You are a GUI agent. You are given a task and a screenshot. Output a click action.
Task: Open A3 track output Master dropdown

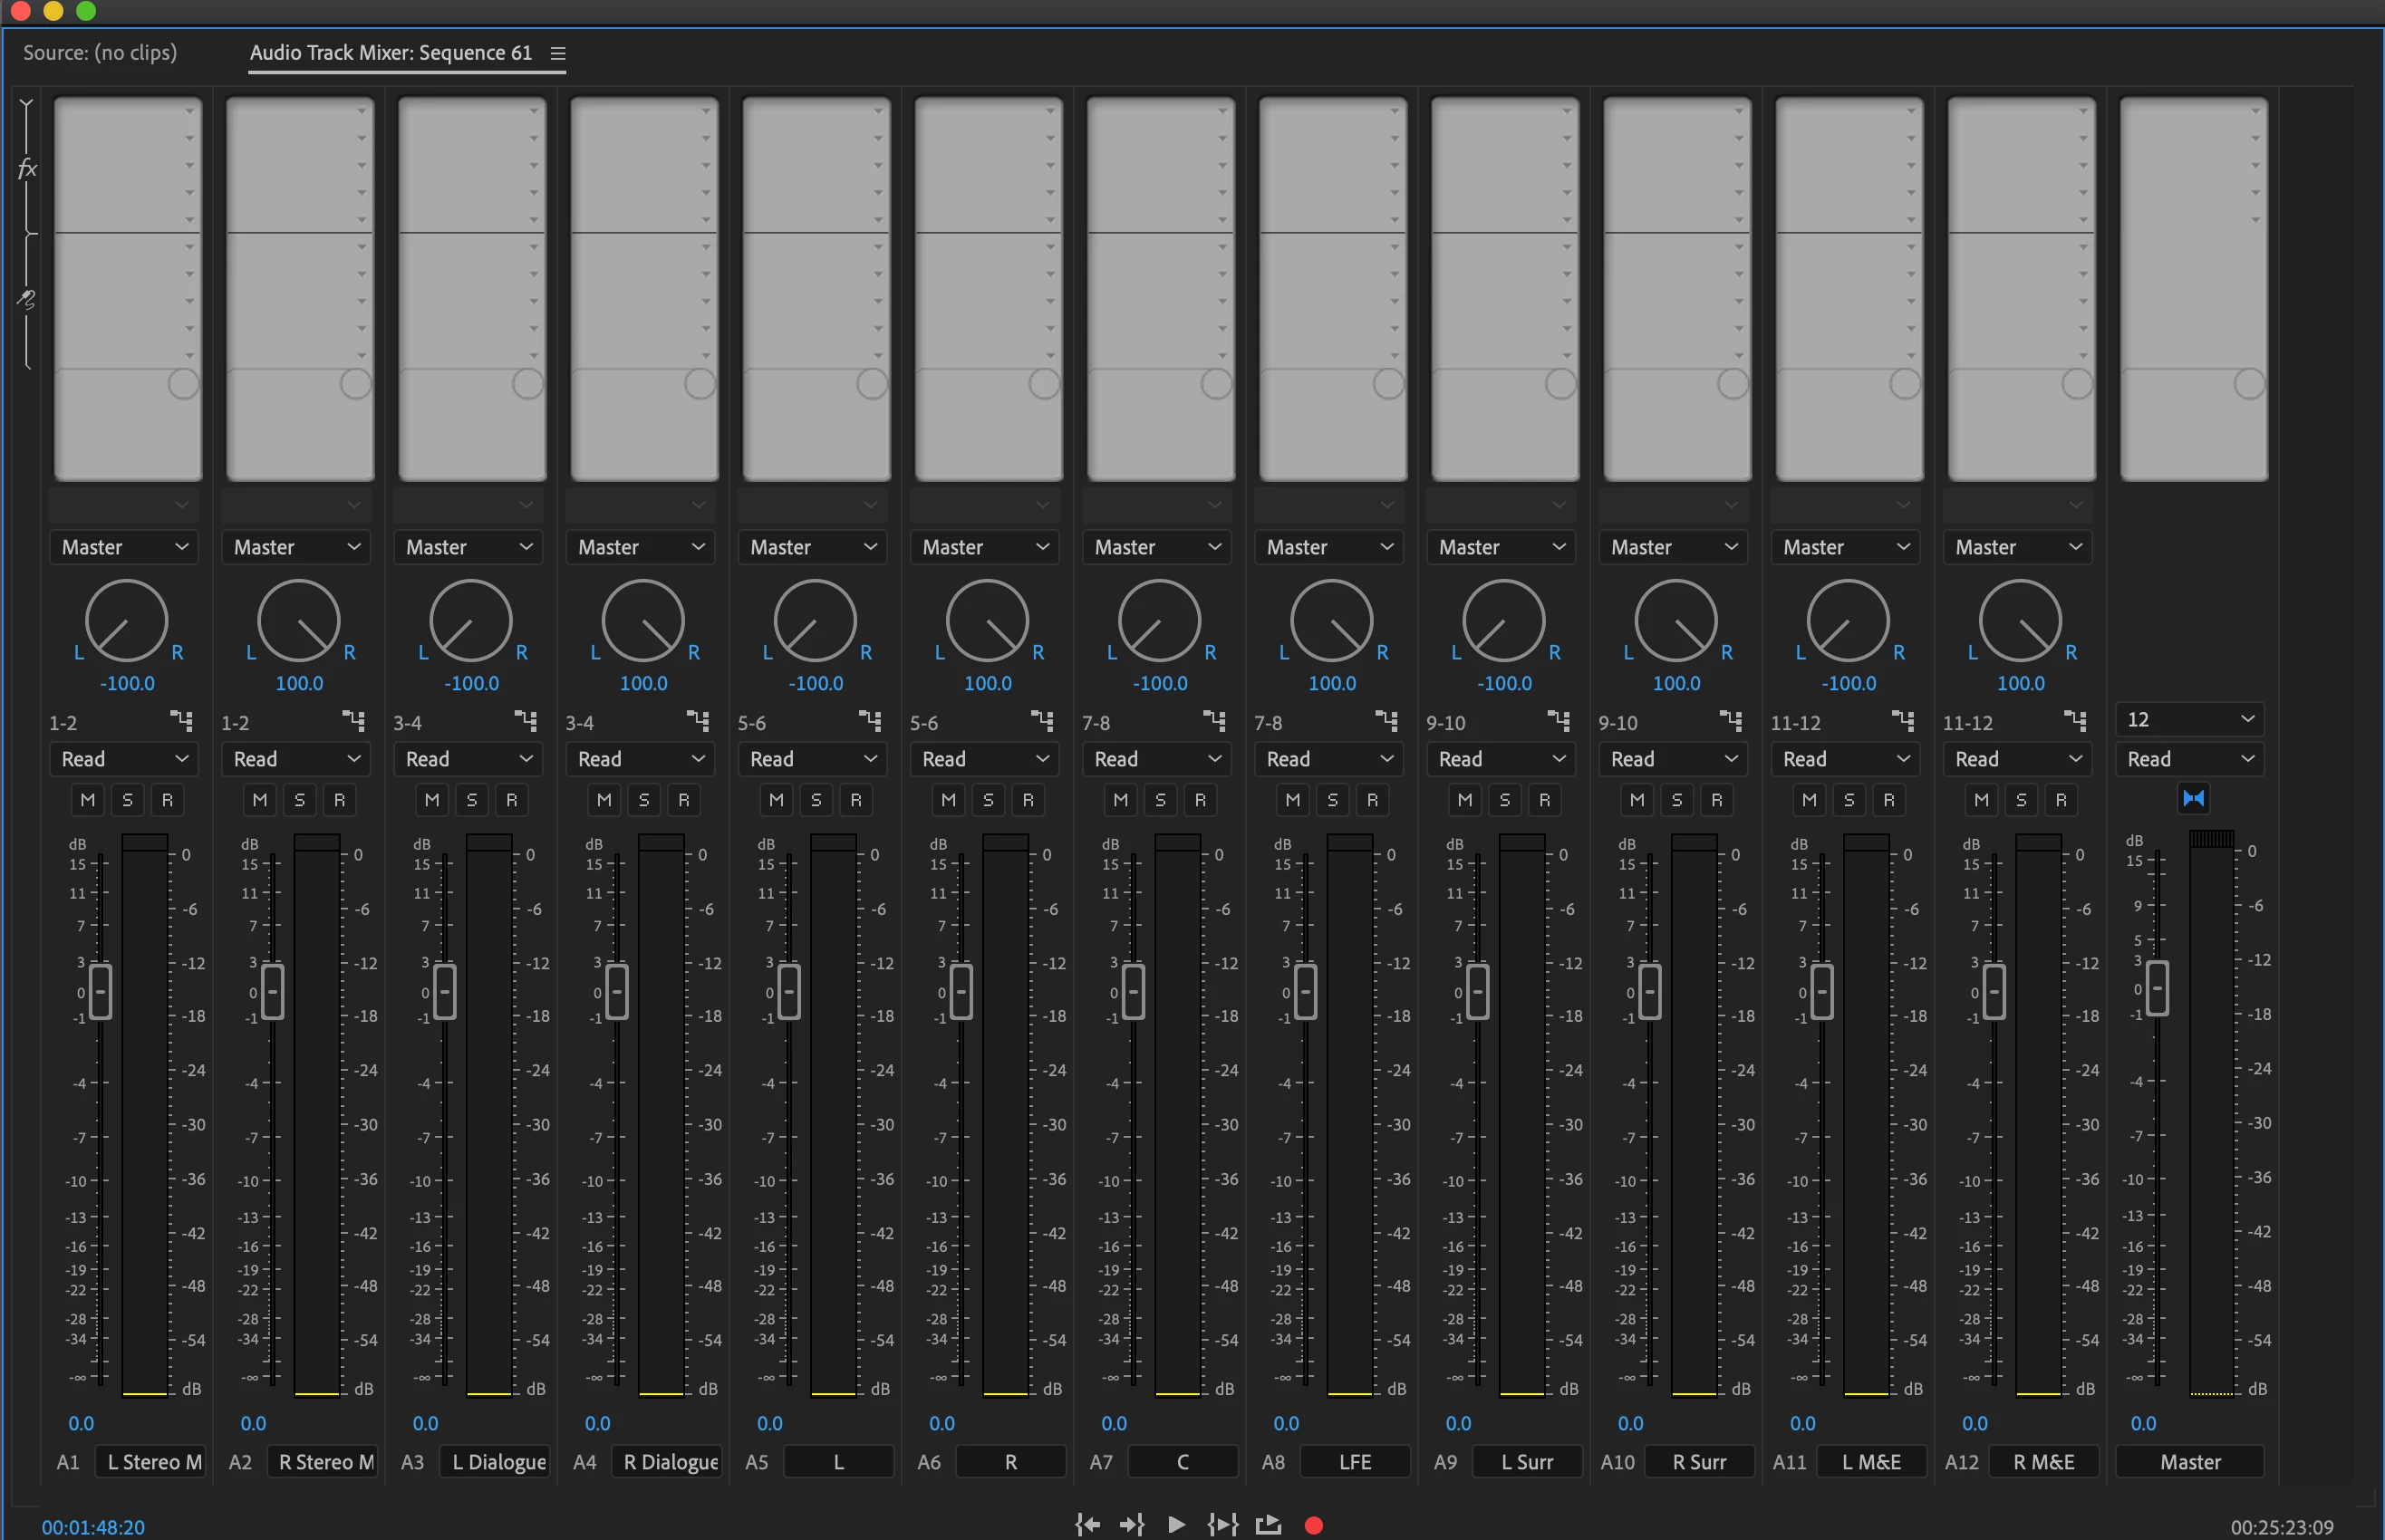tap(469, 547)
